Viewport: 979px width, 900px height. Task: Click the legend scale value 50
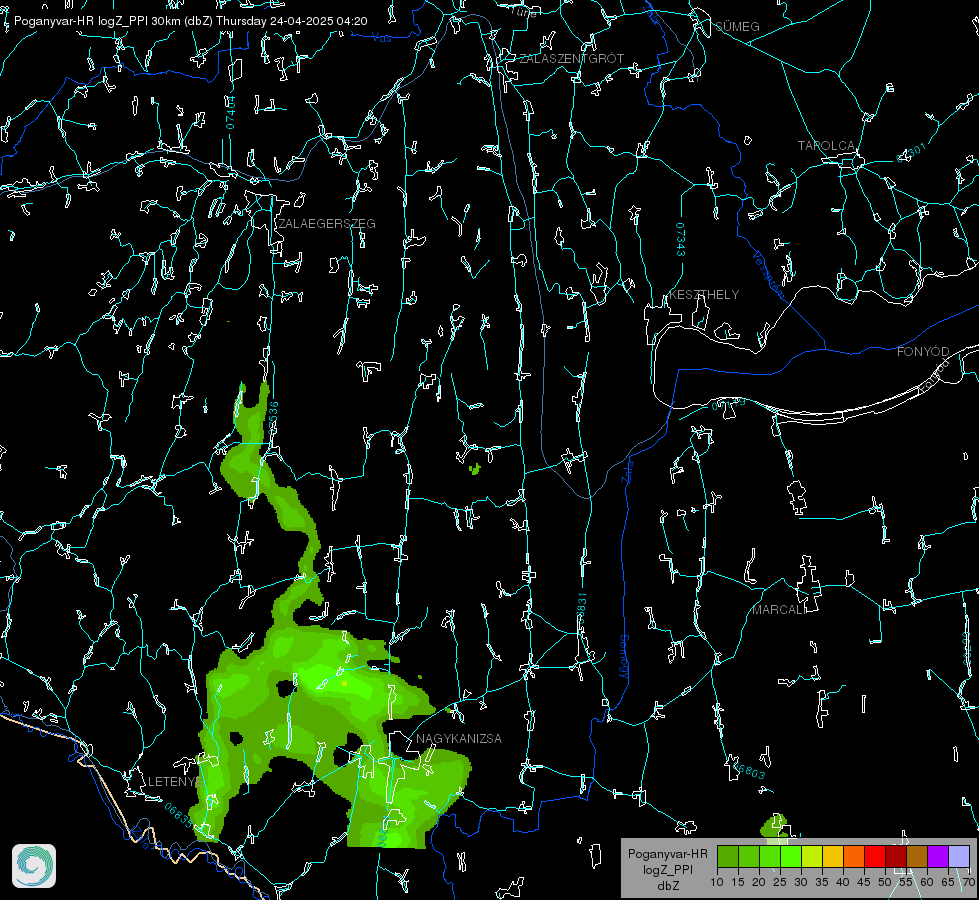pyautogui.click(x=885, y=882)
